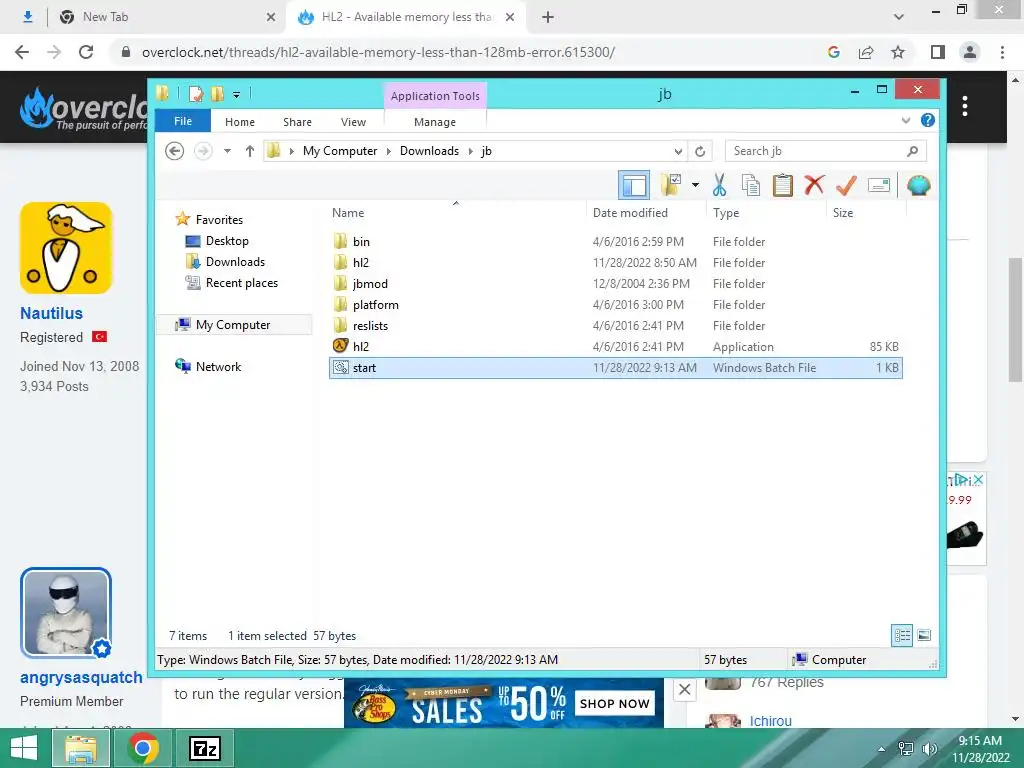Click Chrome reload page button

(86, 52)
